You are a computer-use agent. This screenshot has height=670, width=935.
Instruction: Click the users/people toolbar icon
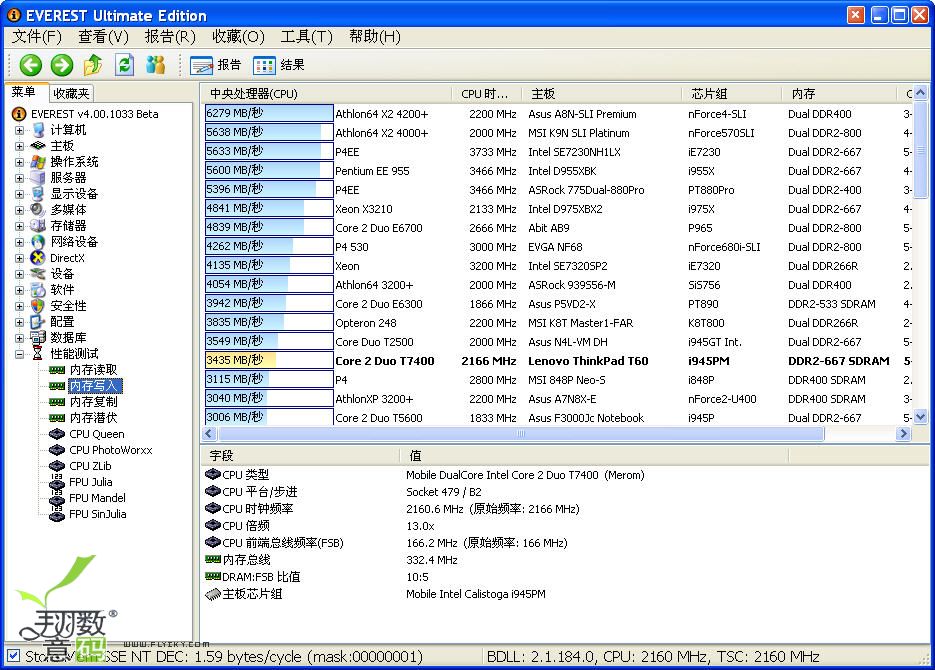pos(156,64)
